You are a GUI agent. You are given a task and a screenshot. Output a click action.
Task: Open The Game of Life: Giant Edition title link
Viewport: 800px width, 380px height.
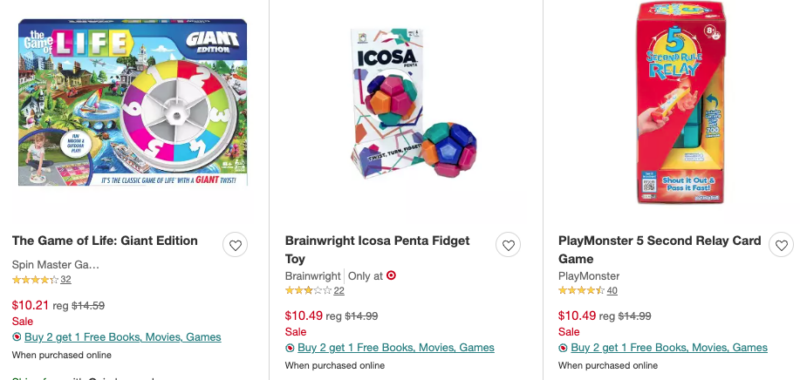[x=105, y=241]
